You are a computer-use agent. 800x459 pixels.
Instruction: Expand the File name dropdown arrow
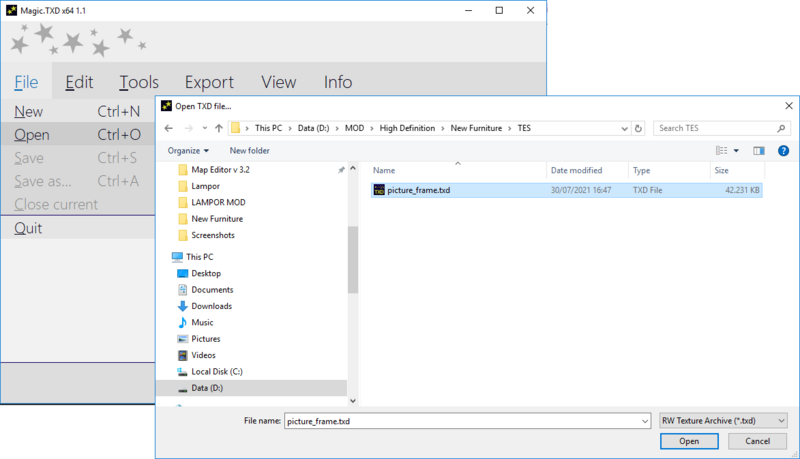point(645,421)
